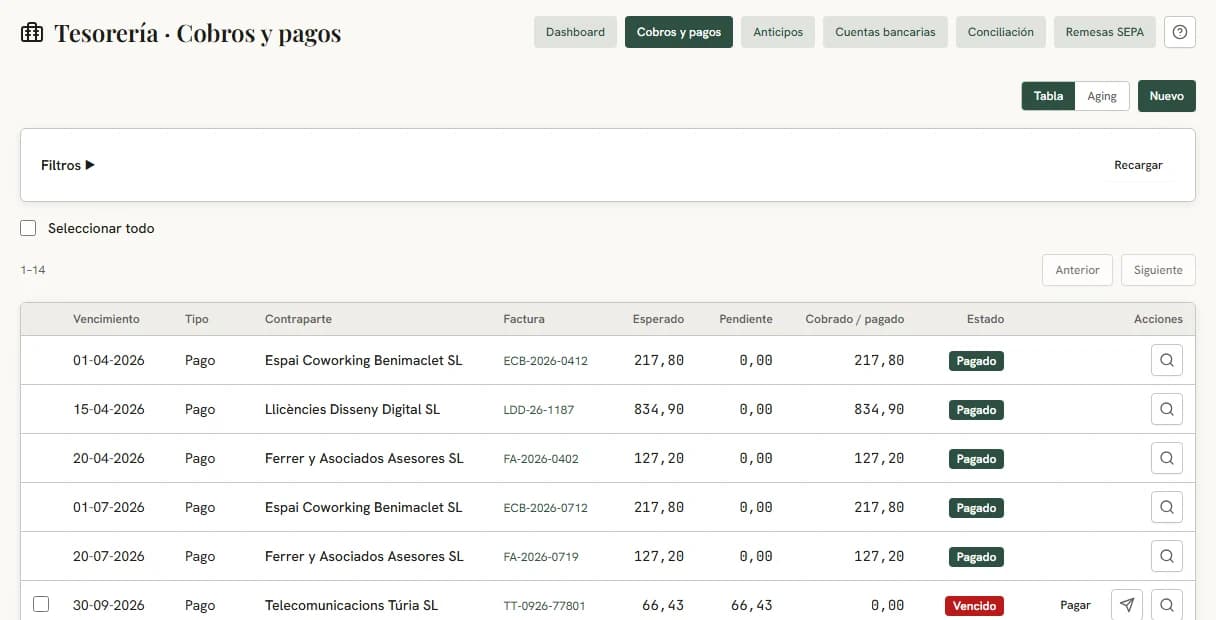Reload the list with Recargar
Viewport: 1216px width, 620px height.
pyautogui.click(x=1138, y=165)
